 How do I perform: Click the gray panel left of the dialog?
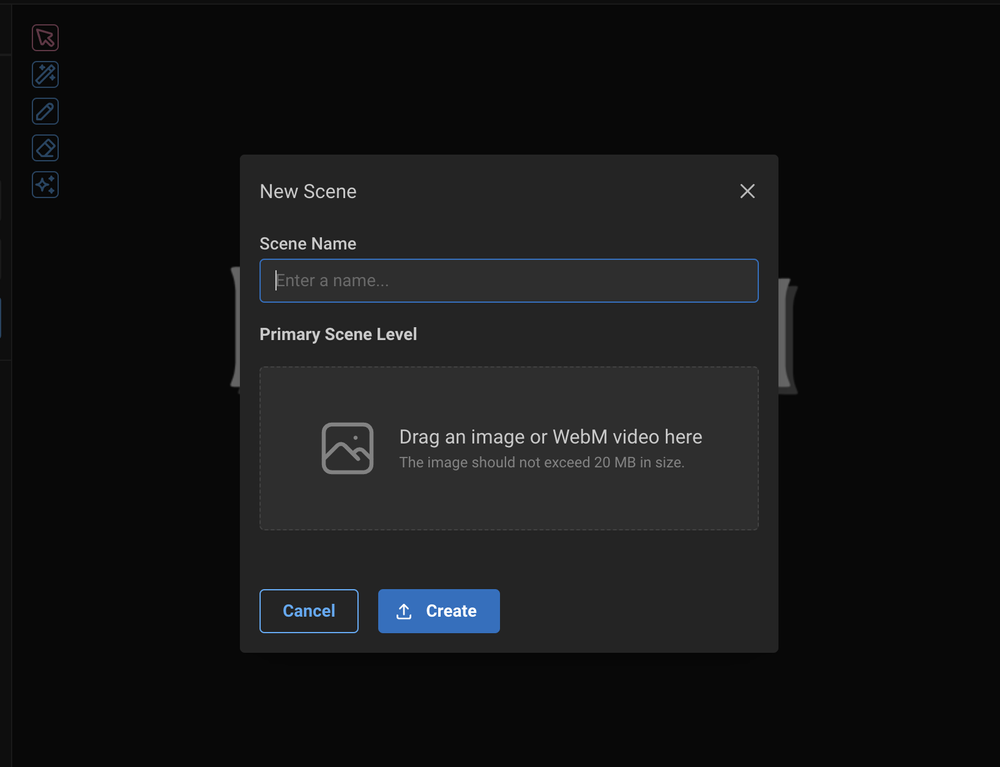235,327
